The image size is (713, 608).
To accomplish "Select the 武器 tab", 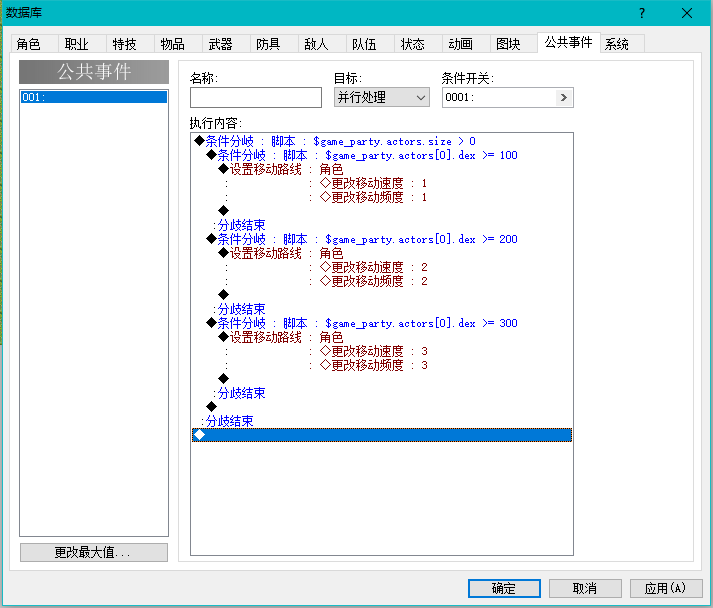I will (x=226, y=44).
